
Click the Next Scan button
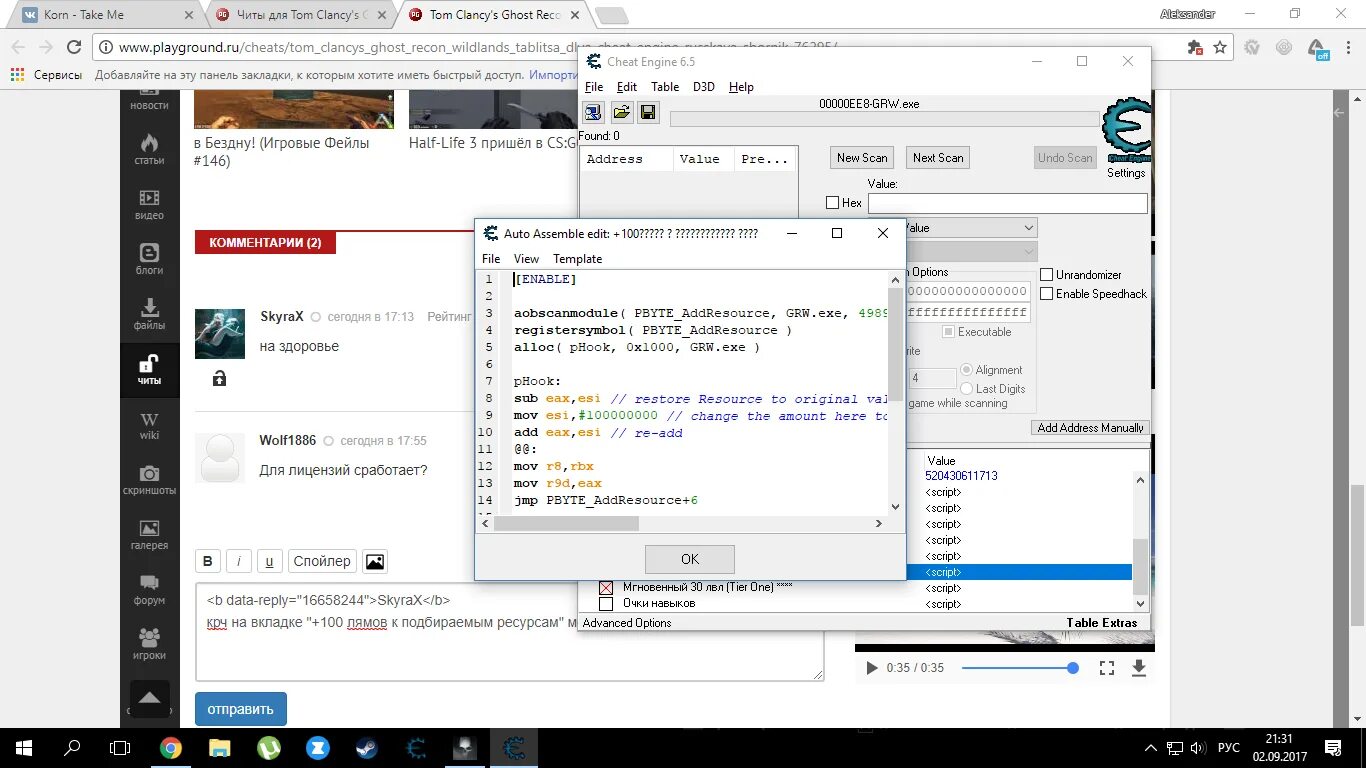click(938, 158)
